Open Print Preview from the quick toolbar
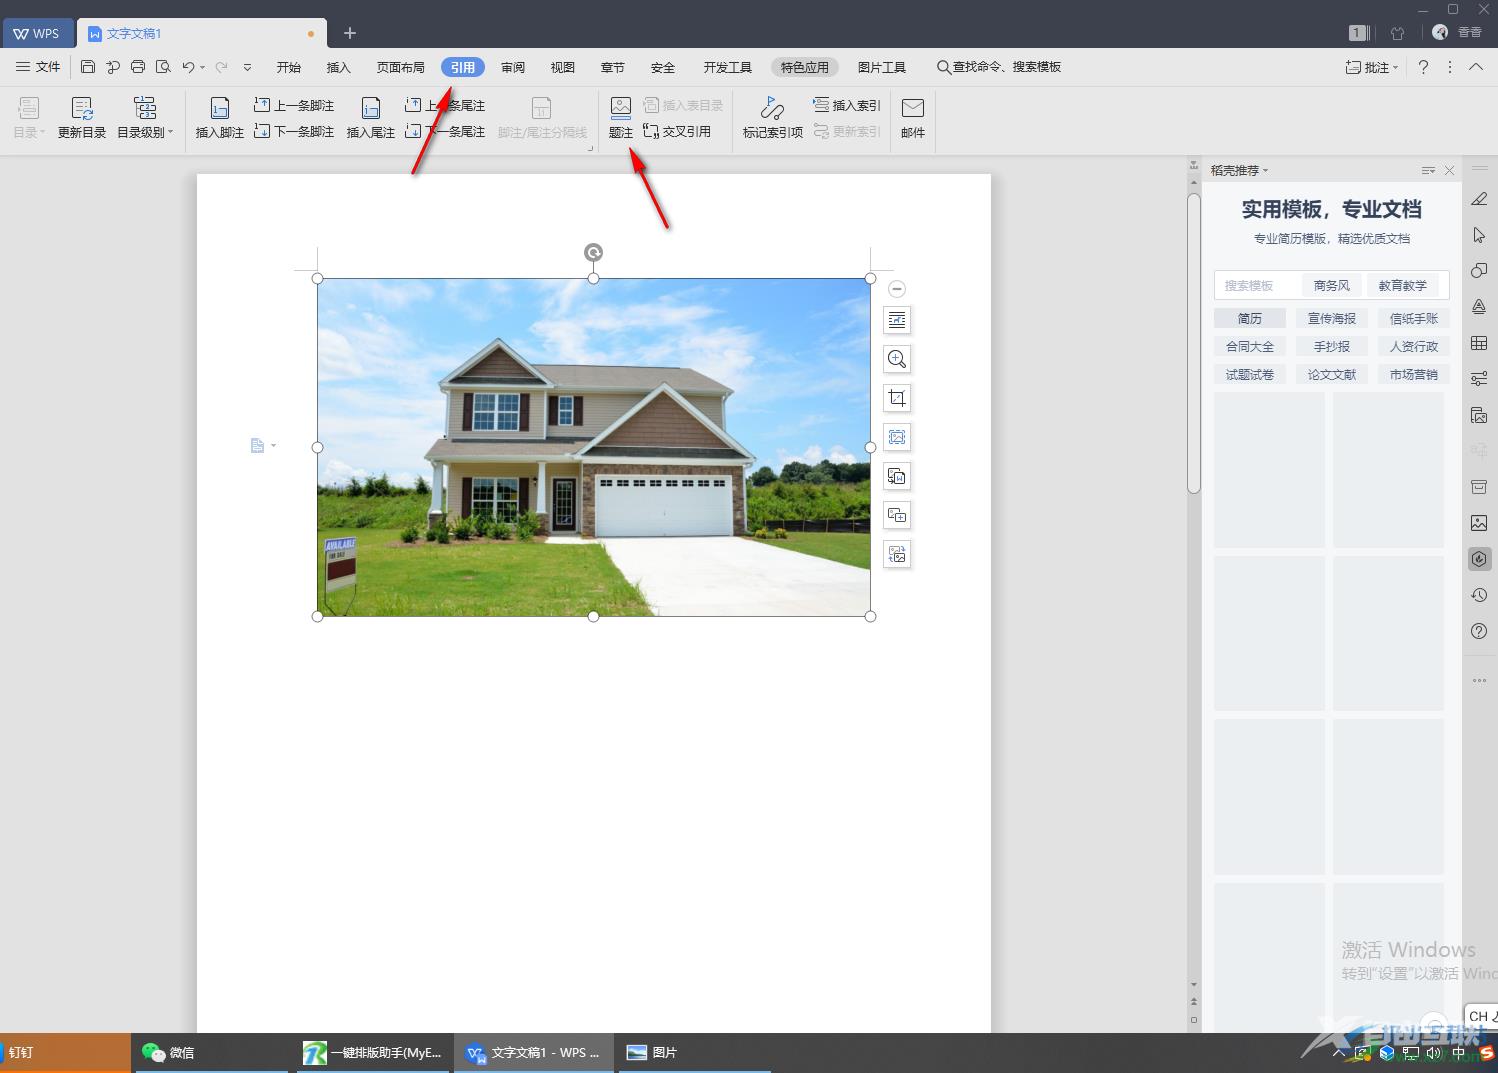Screen dimensions: 1498x1073 pyautogui.click(x=163, y=67)
